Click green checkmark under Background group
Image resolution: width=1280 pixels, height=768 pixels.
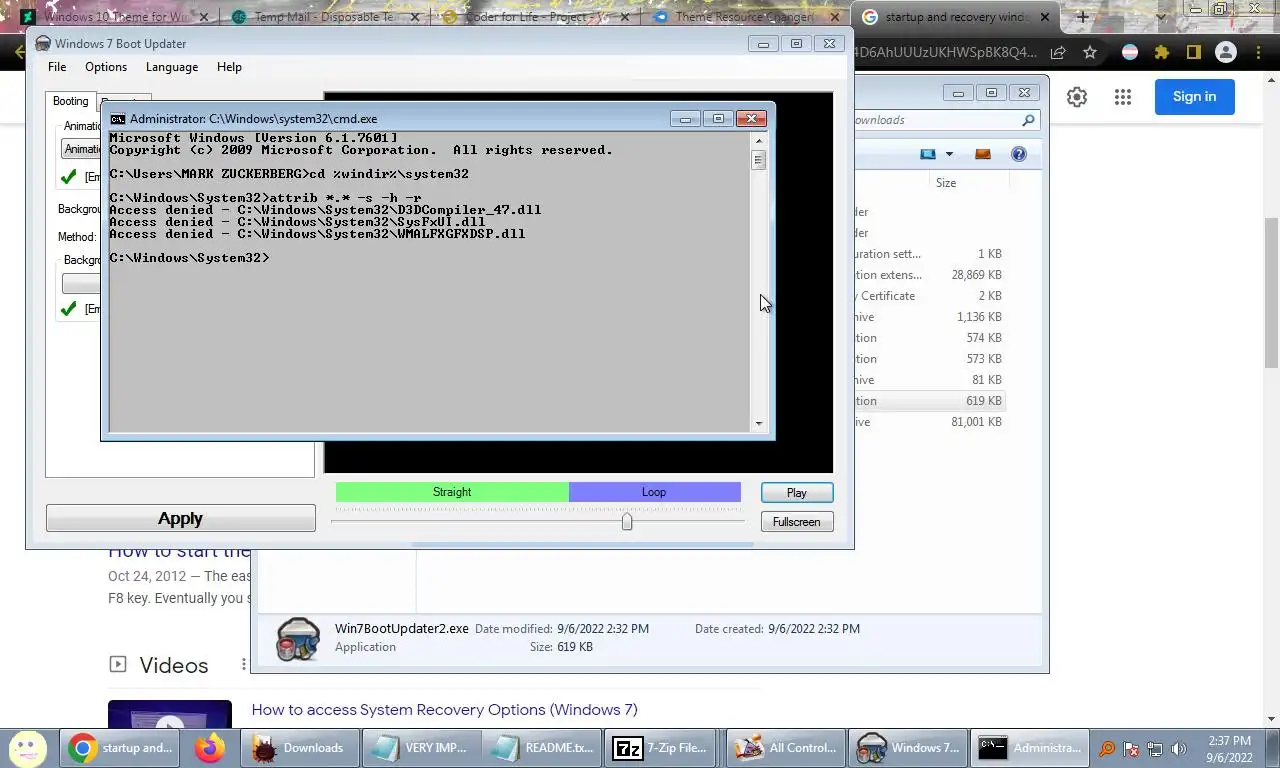(68, 309)
